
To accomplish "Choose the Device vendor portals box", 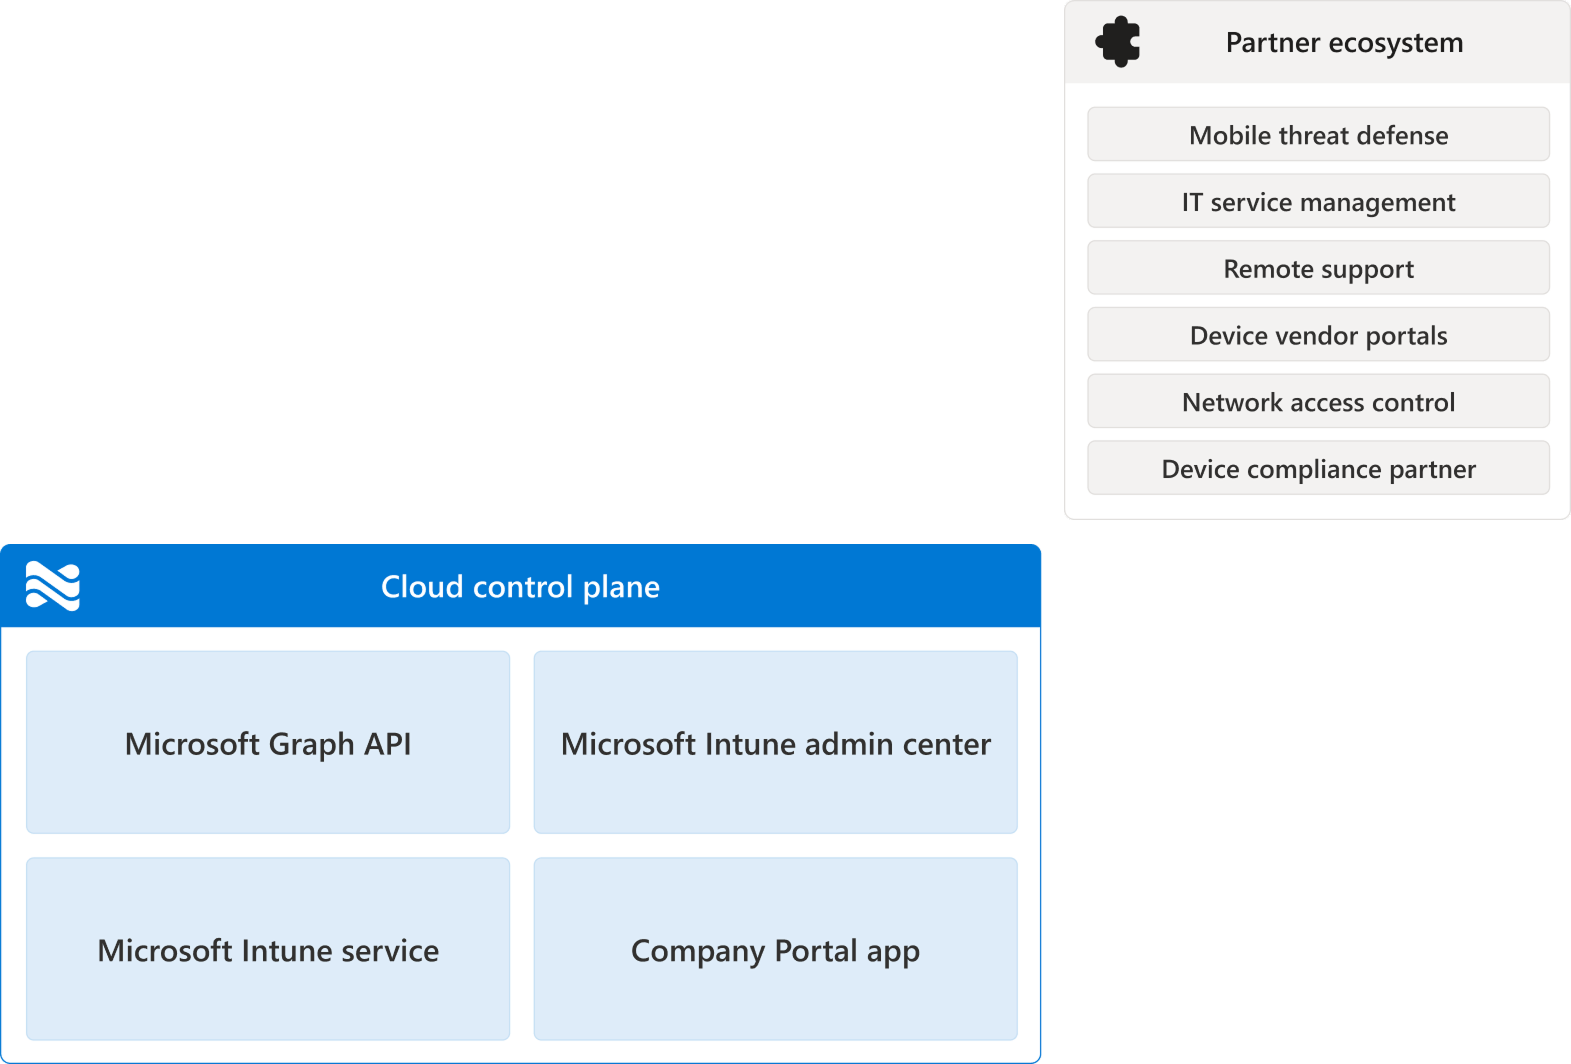I will [x=1318, y=334].
